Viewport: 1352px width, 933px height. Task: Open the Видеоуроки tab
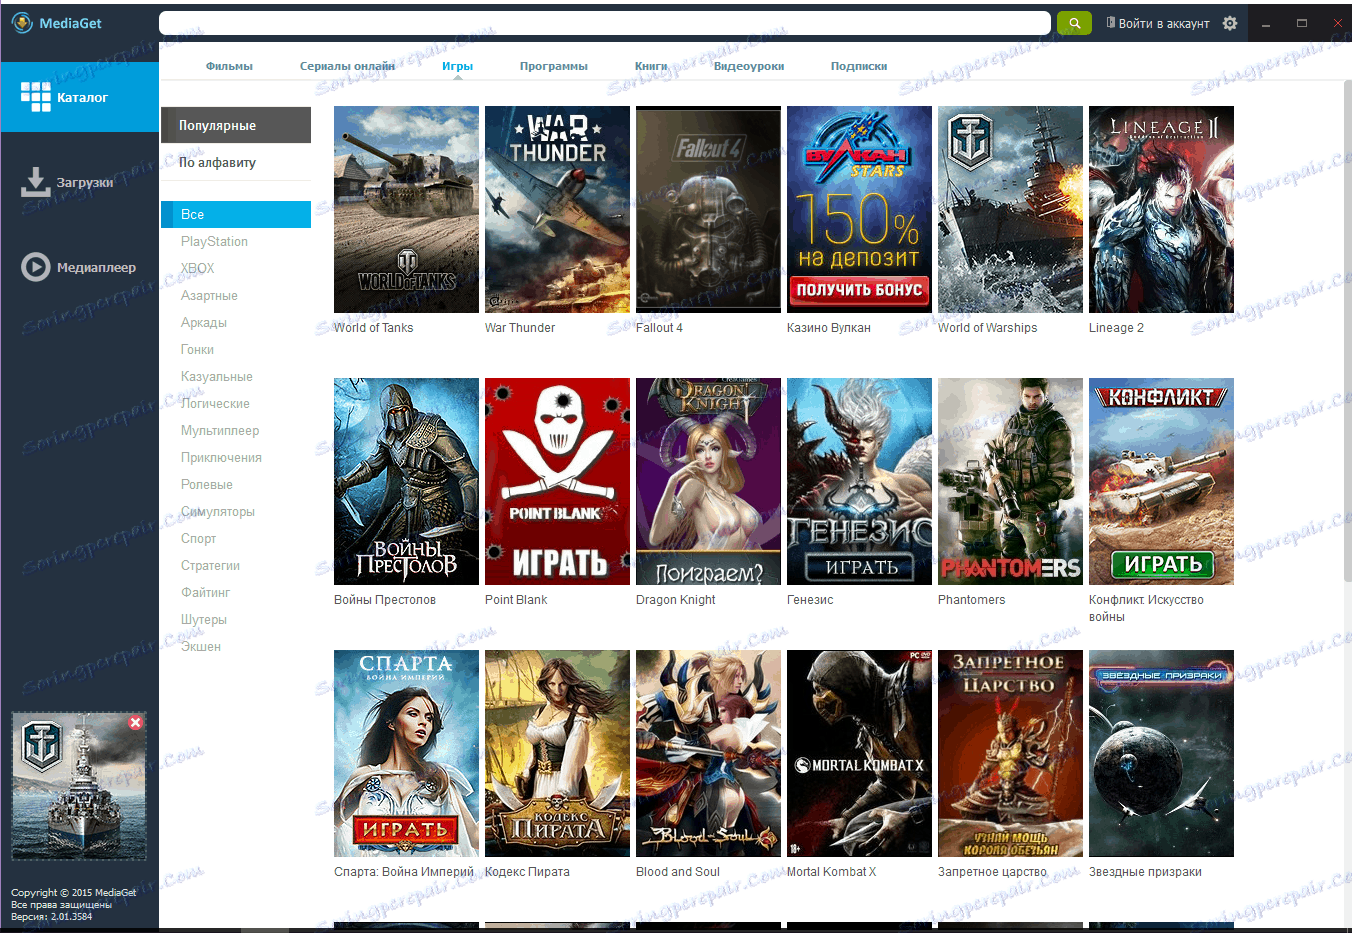tap(749, 66)
